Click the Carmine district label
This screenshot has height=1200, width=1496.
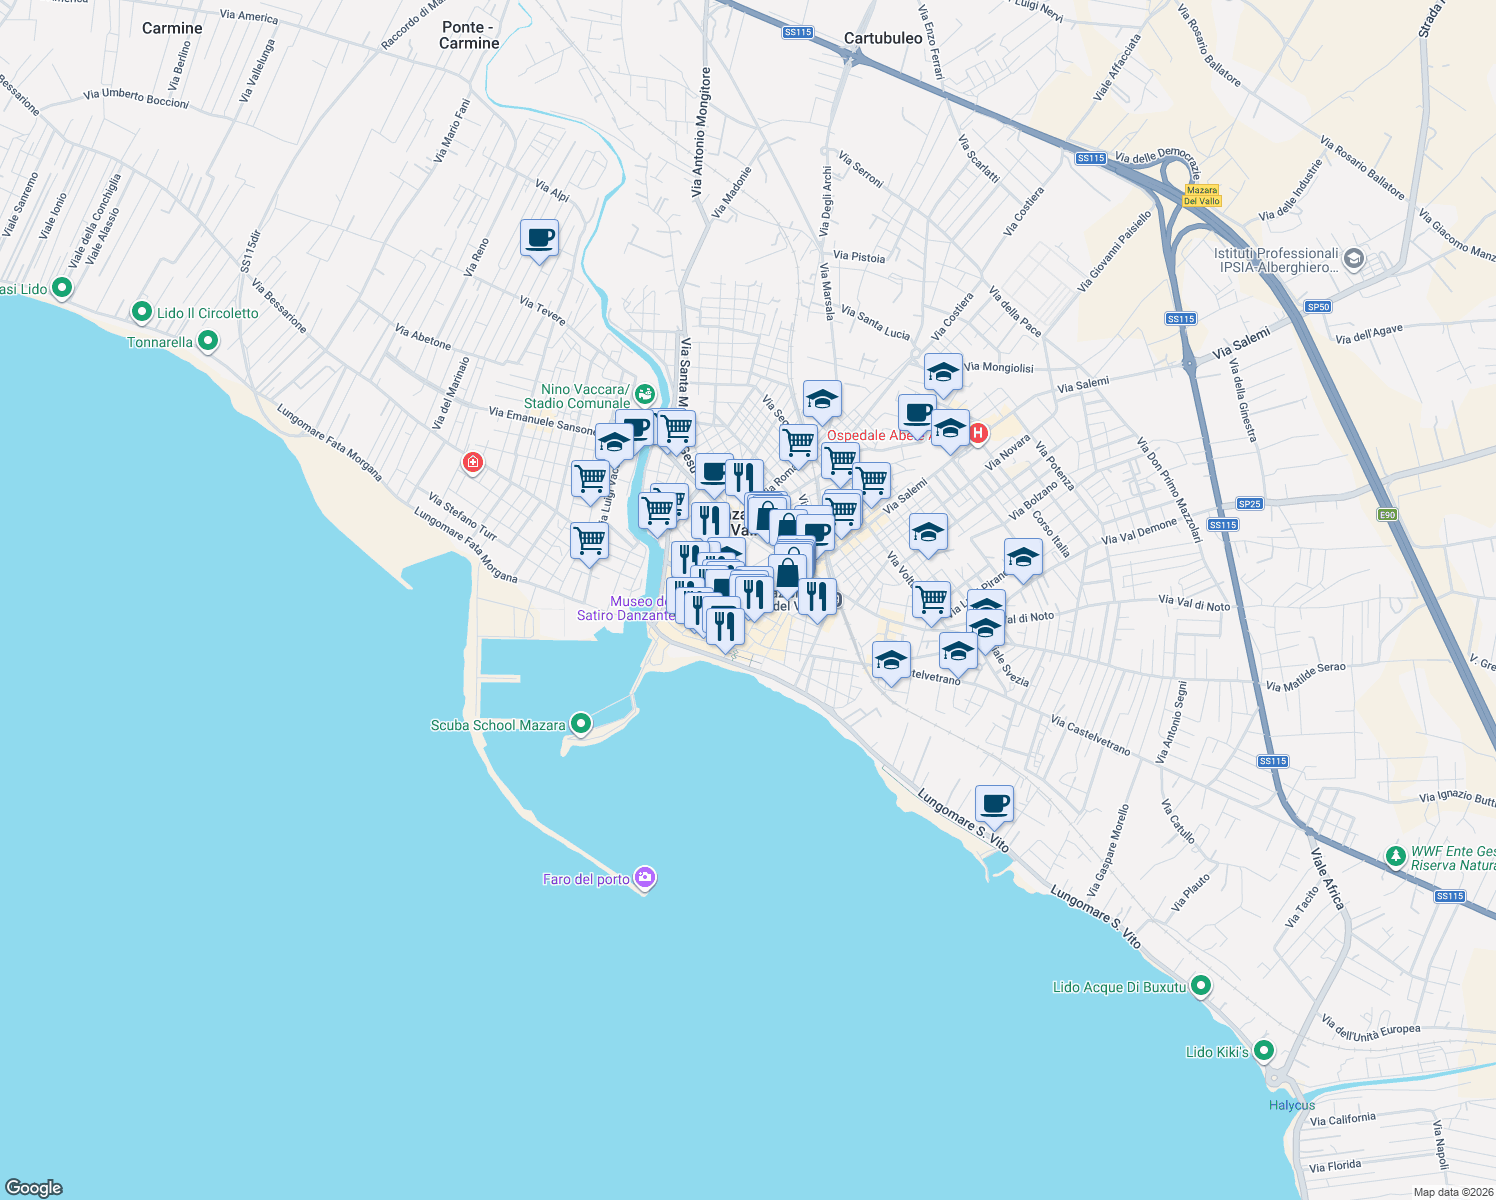pos(172,28)
